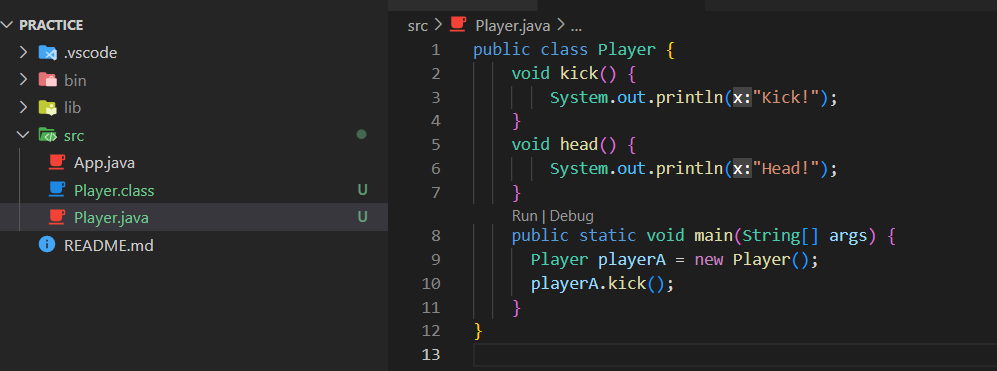Click println on line 6
Screen dimensions: 997x371
[x=689, y=169]
